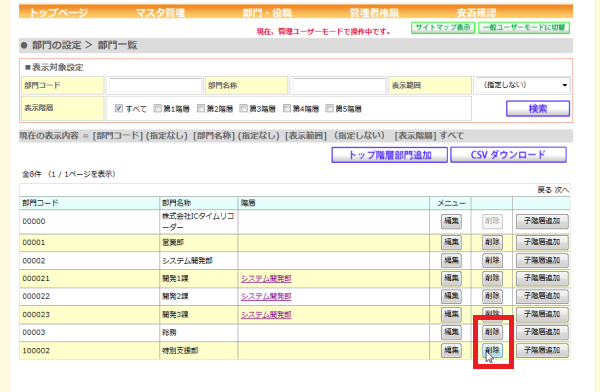Open the 安否確認 menu
This screenshot has width=600, height=392.
[476, 13]
